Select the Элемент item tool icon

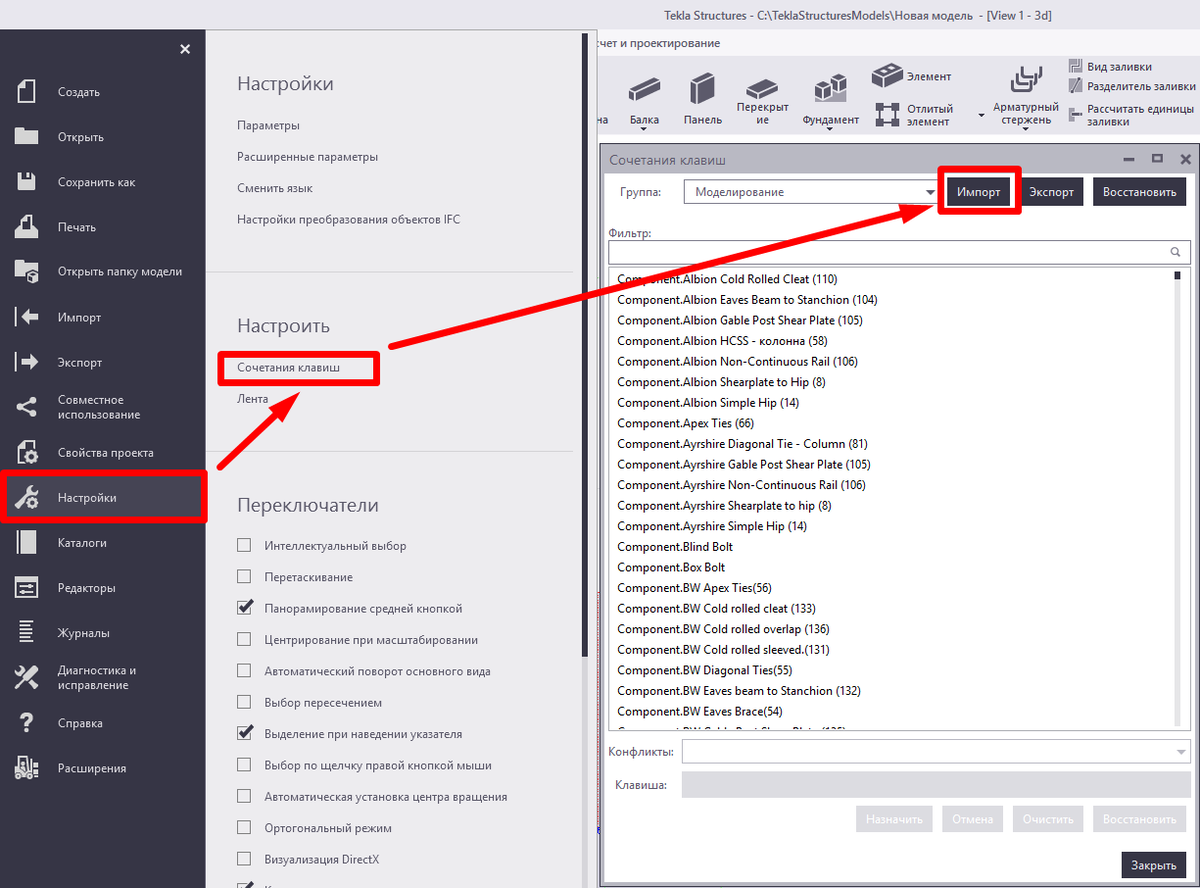coord(887,76)
